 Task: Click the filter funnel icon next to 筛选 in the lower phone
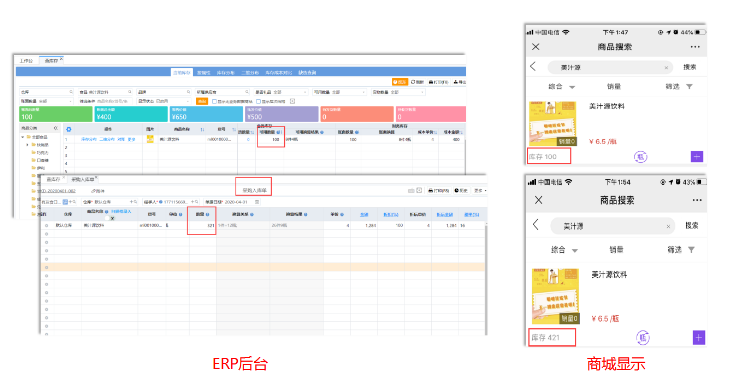(x=691, y=249)
